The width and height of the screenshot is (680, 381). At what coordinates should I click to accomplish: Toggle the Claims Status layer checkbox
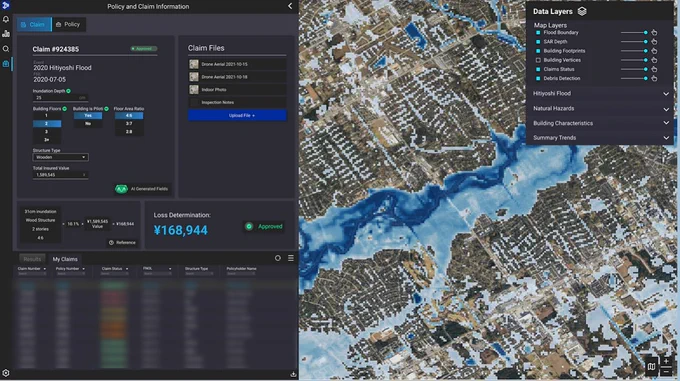538,69
